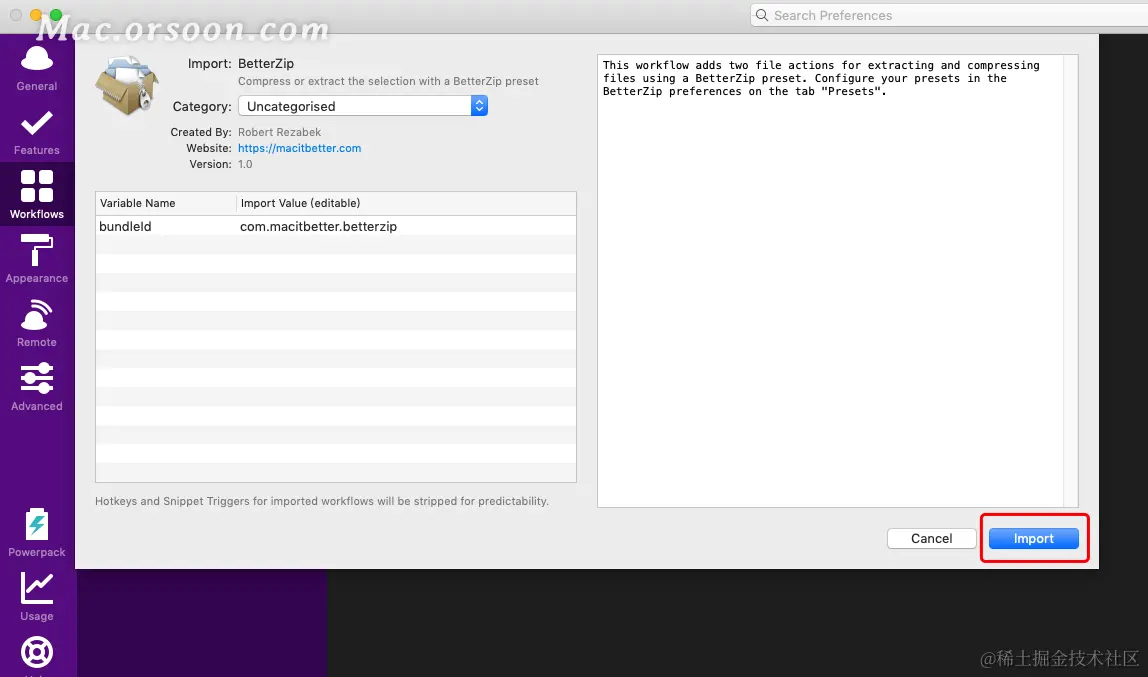Open the macitbetter.com website link

tap(299, 148)
